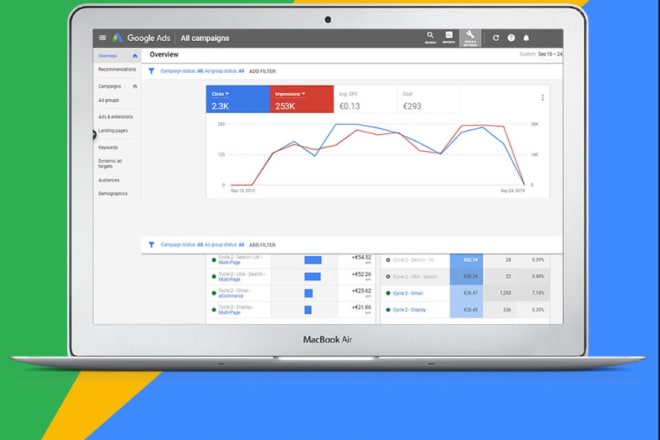Open Audiences in the sidebar
660x440 pixels.
109,180
